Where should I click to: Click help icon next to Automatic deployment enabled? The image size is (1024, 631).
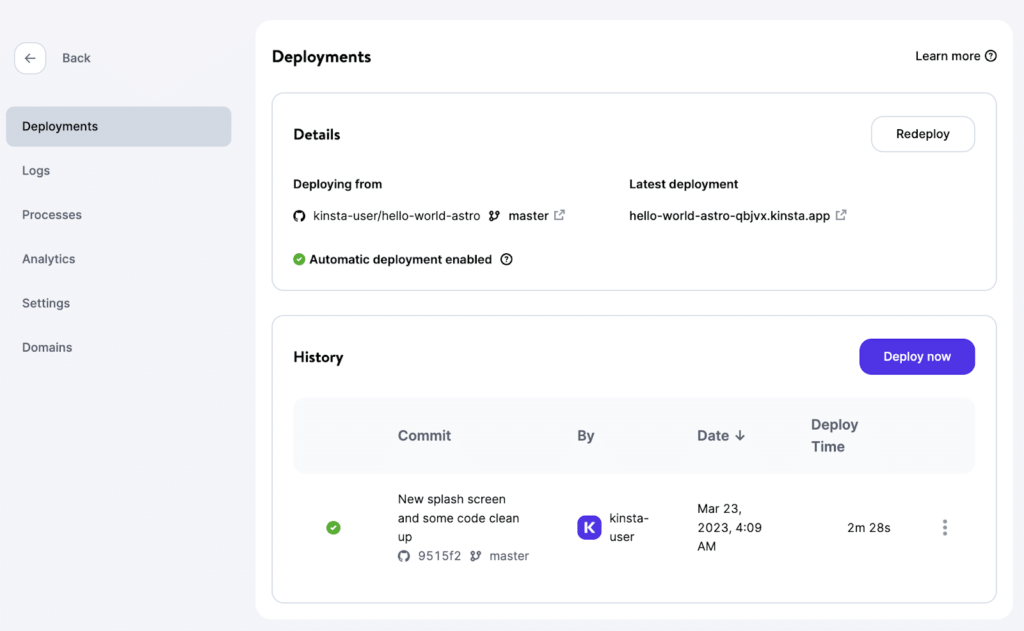[506, 259]
